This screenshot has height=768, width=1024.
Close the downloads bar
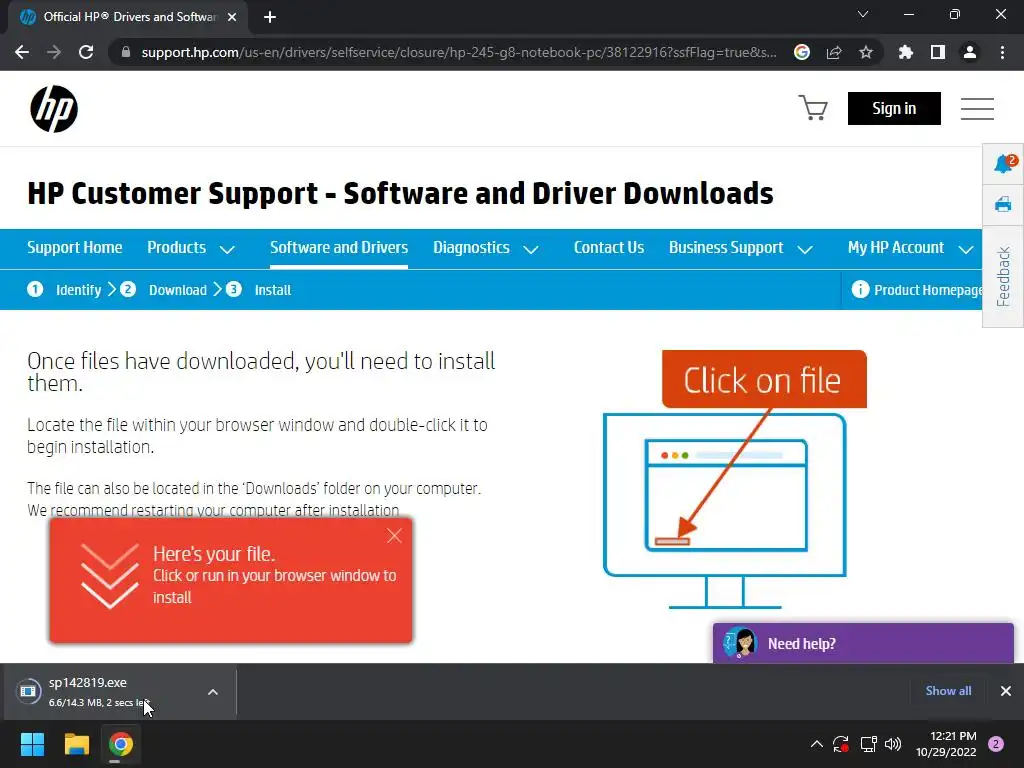(x=1006, y=690)
